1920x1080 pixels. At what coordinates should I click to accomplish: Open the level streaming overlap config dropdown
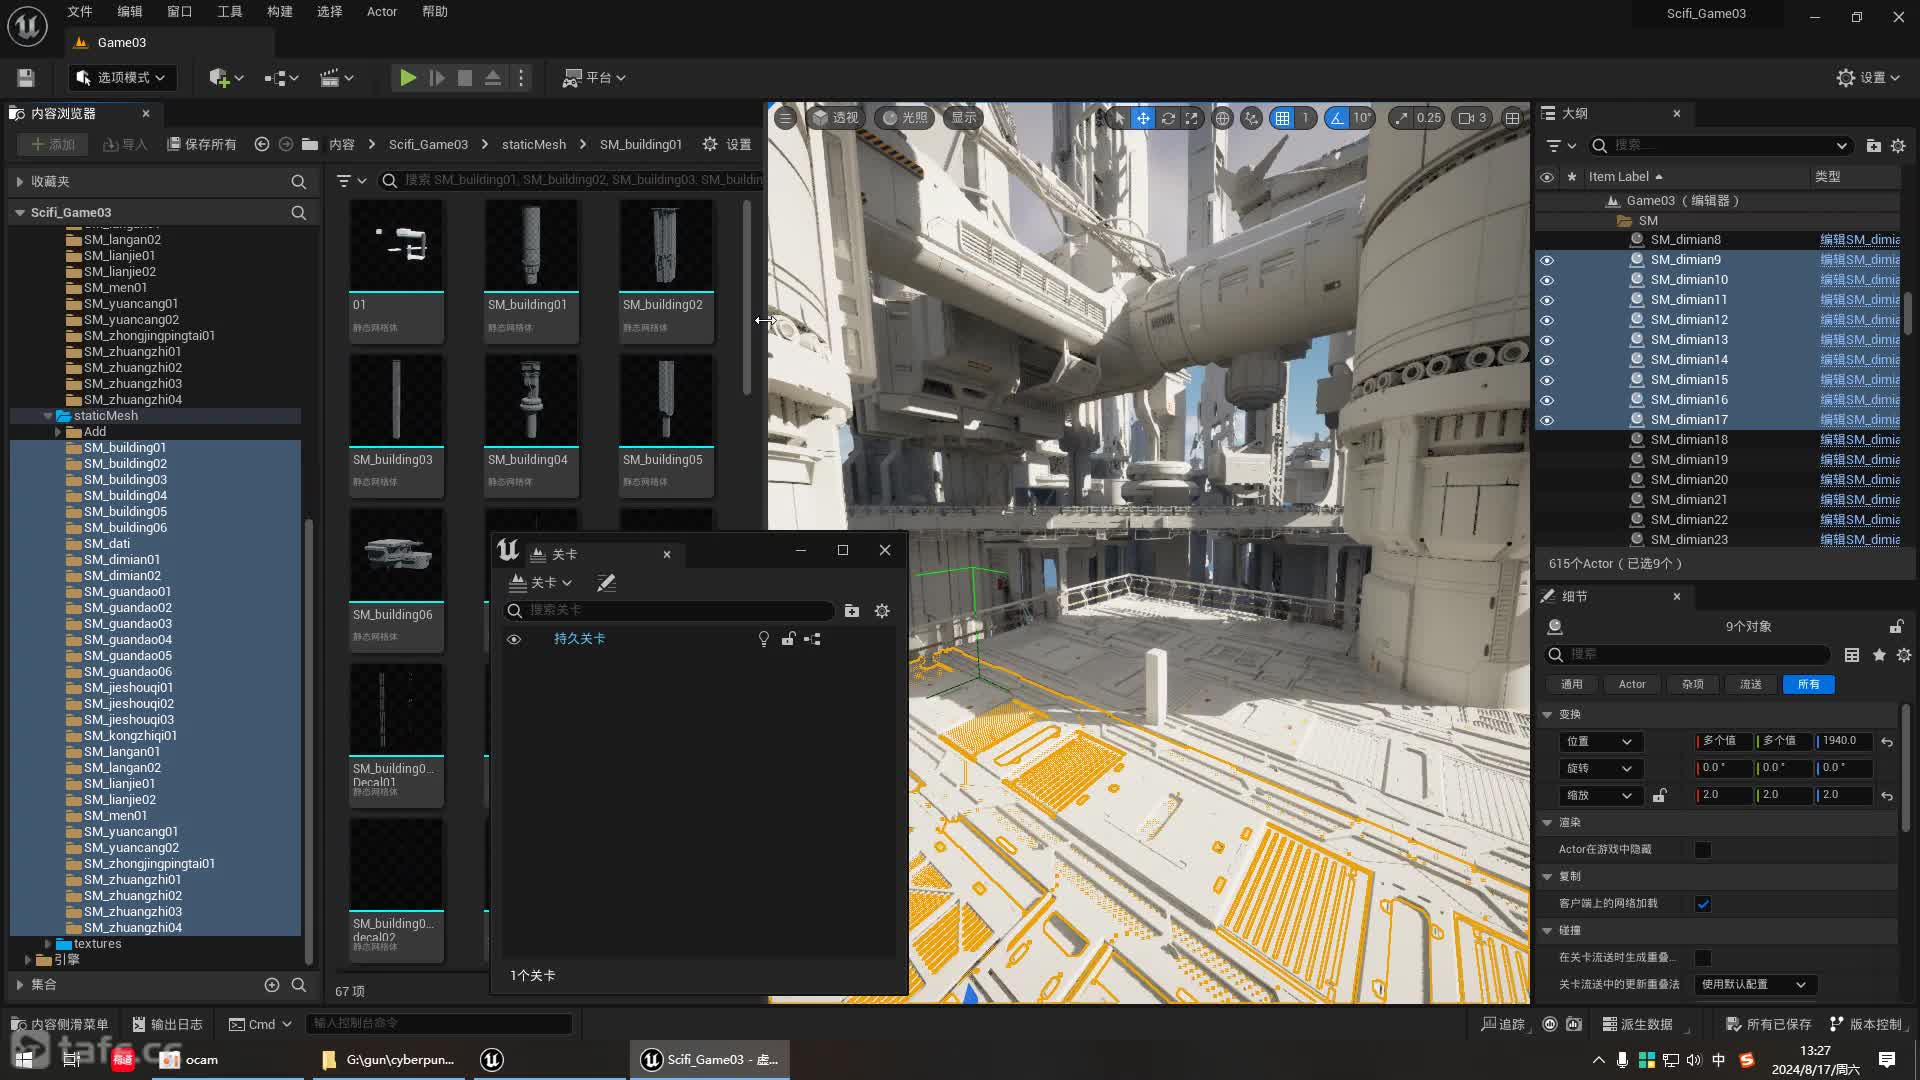[1754, 985]
